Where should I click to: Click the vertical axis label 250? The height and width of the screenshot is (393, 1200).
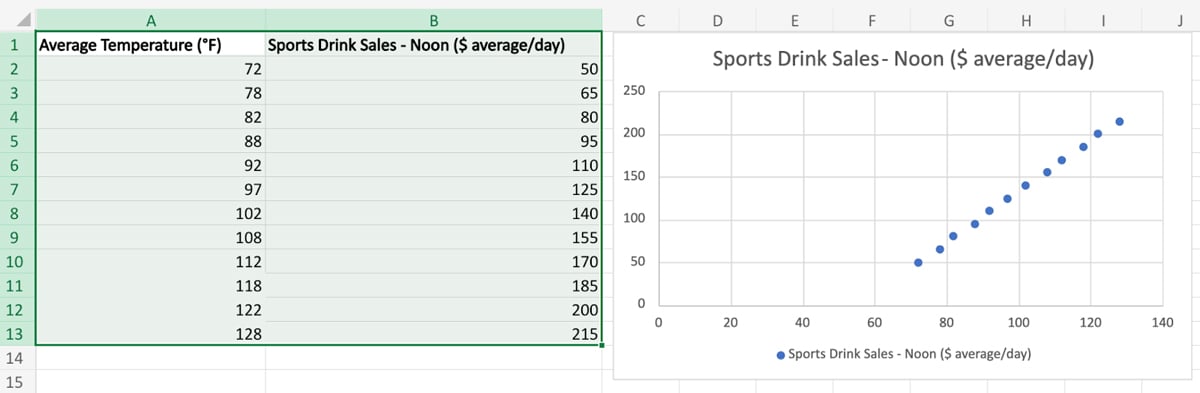click(634, 91)
